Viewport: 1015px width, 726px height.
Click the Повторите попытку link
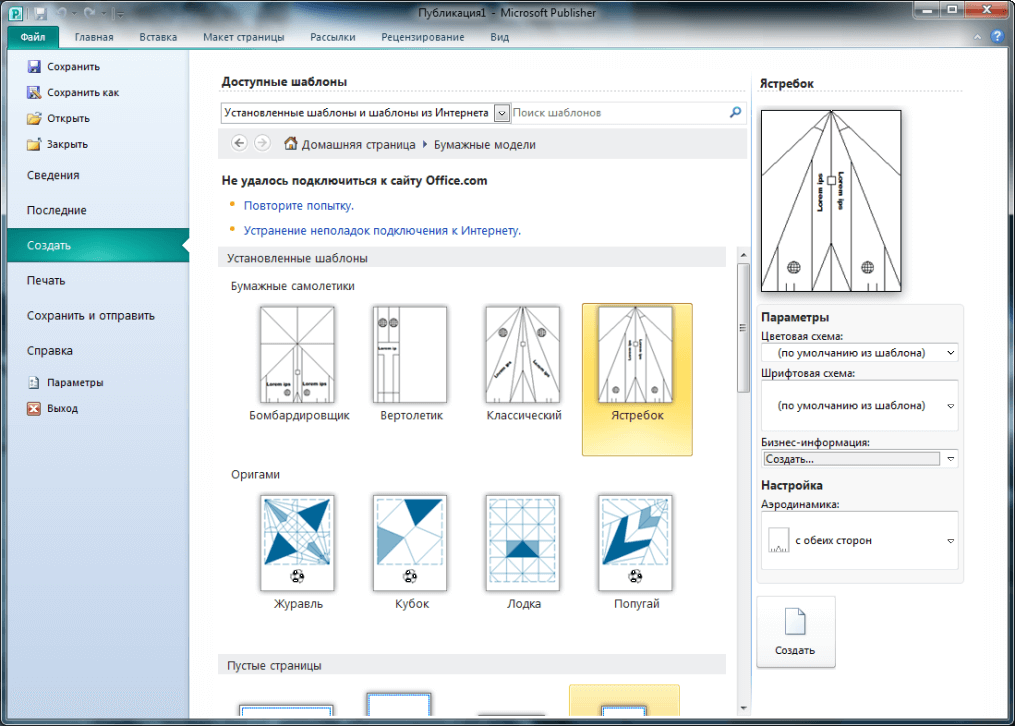pyautogui.click(x=298, y=205)
